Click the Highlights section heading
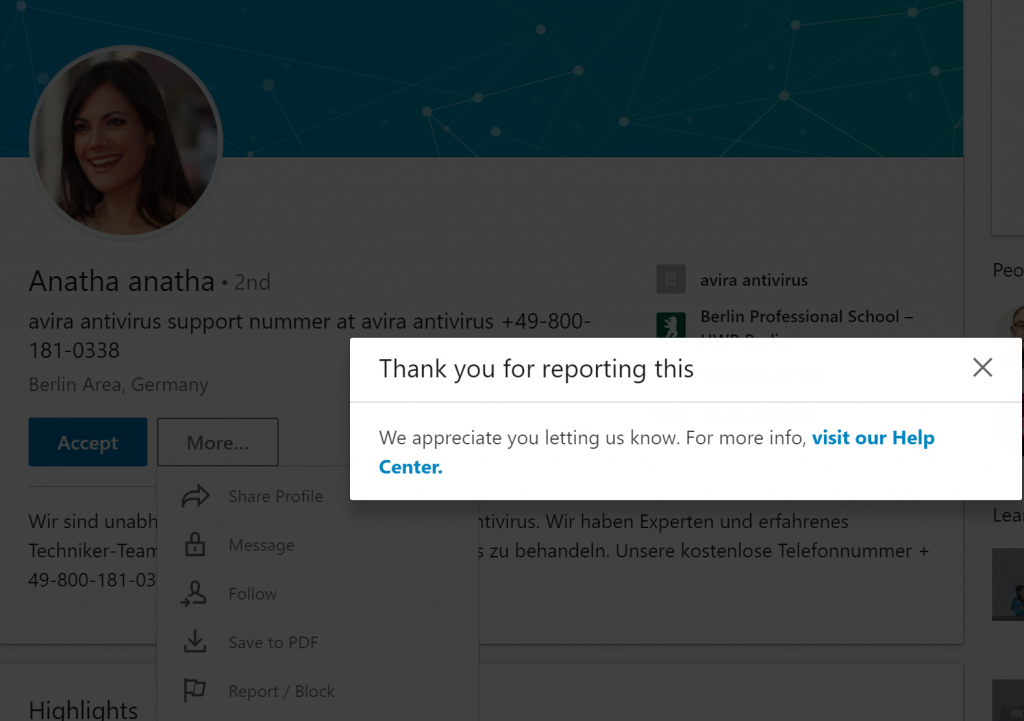The height and width of the screenshot is (721, 1024). [83, 708]
